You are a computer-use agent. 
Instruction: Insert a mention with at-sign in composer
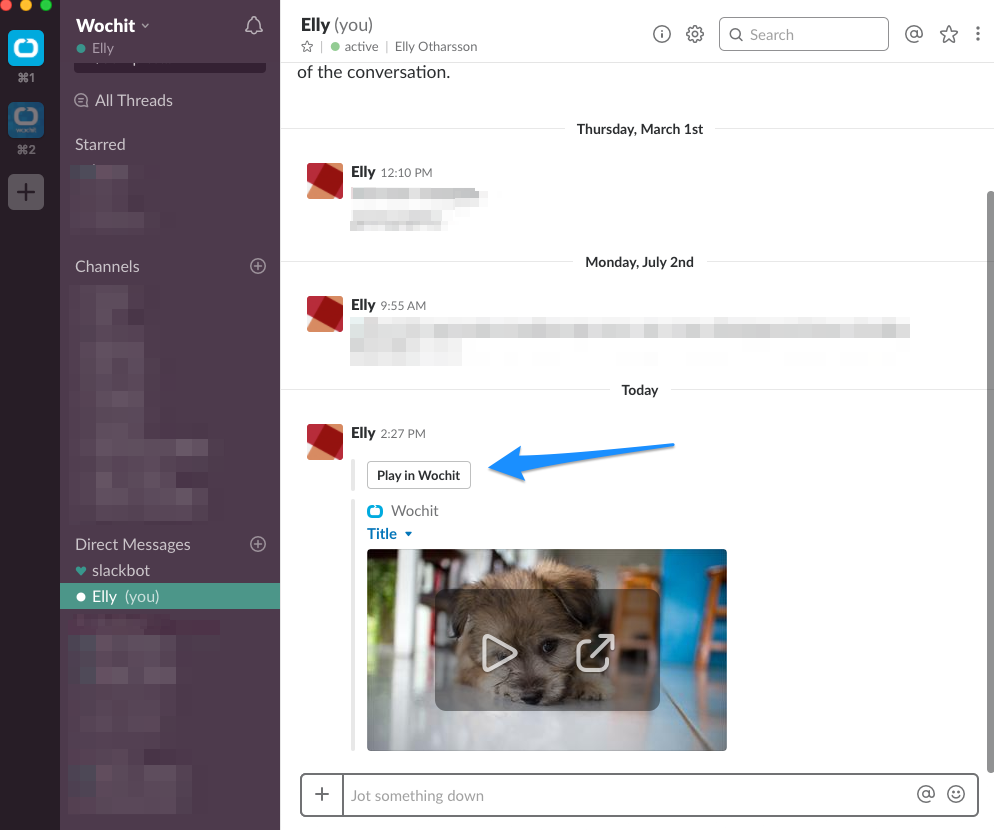pyautogui.click(x=926, y=794)
